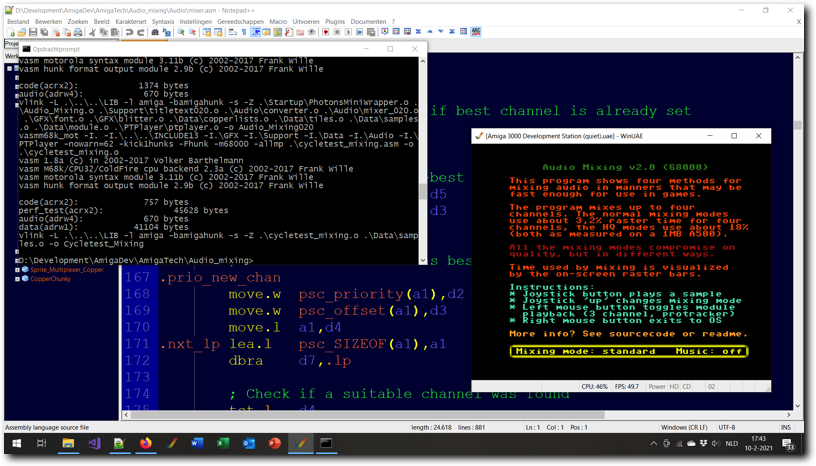Open Windows Start menu
This screenshot has height=466, width=816.
16,443
